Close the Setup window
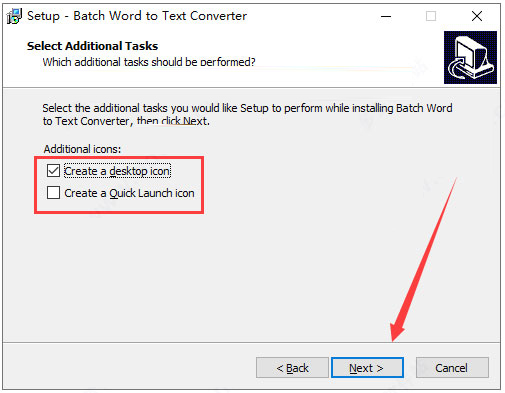The width and height of the screenshot is (505, 393). [477, 16]
